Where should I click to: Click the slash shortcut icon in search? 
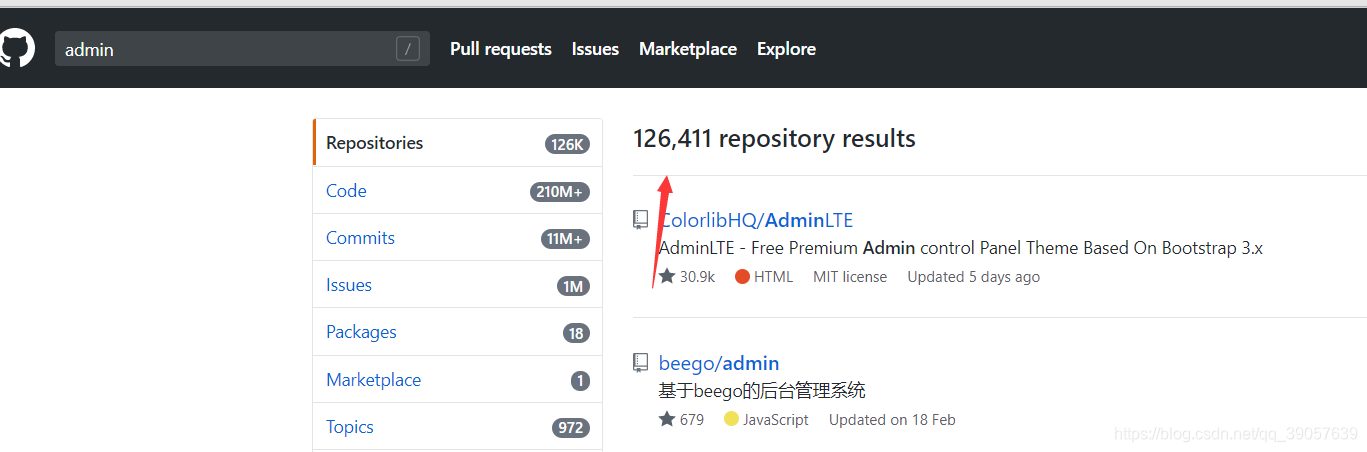click(407, 48)
